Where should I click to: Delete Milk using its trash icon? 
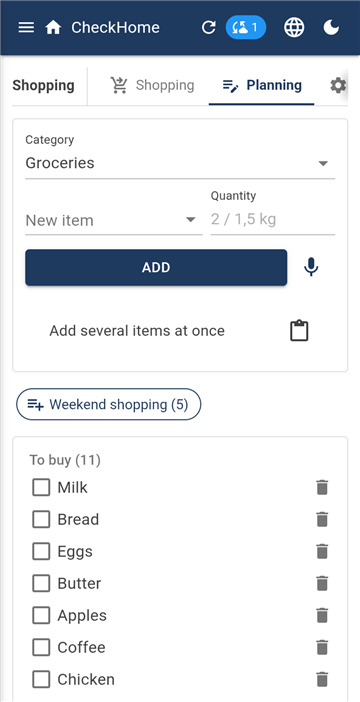point(322,487)
